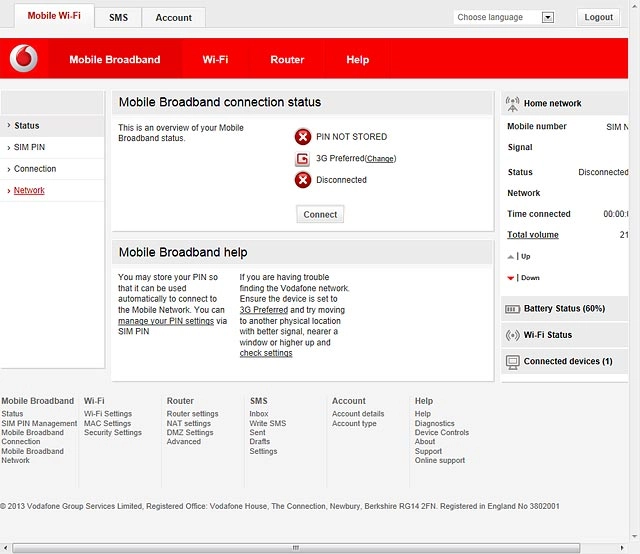The height and width of the screenshot is (554, 640).
Task: Click the Vodafone logo icon
Action: click(x=24, y=58)
